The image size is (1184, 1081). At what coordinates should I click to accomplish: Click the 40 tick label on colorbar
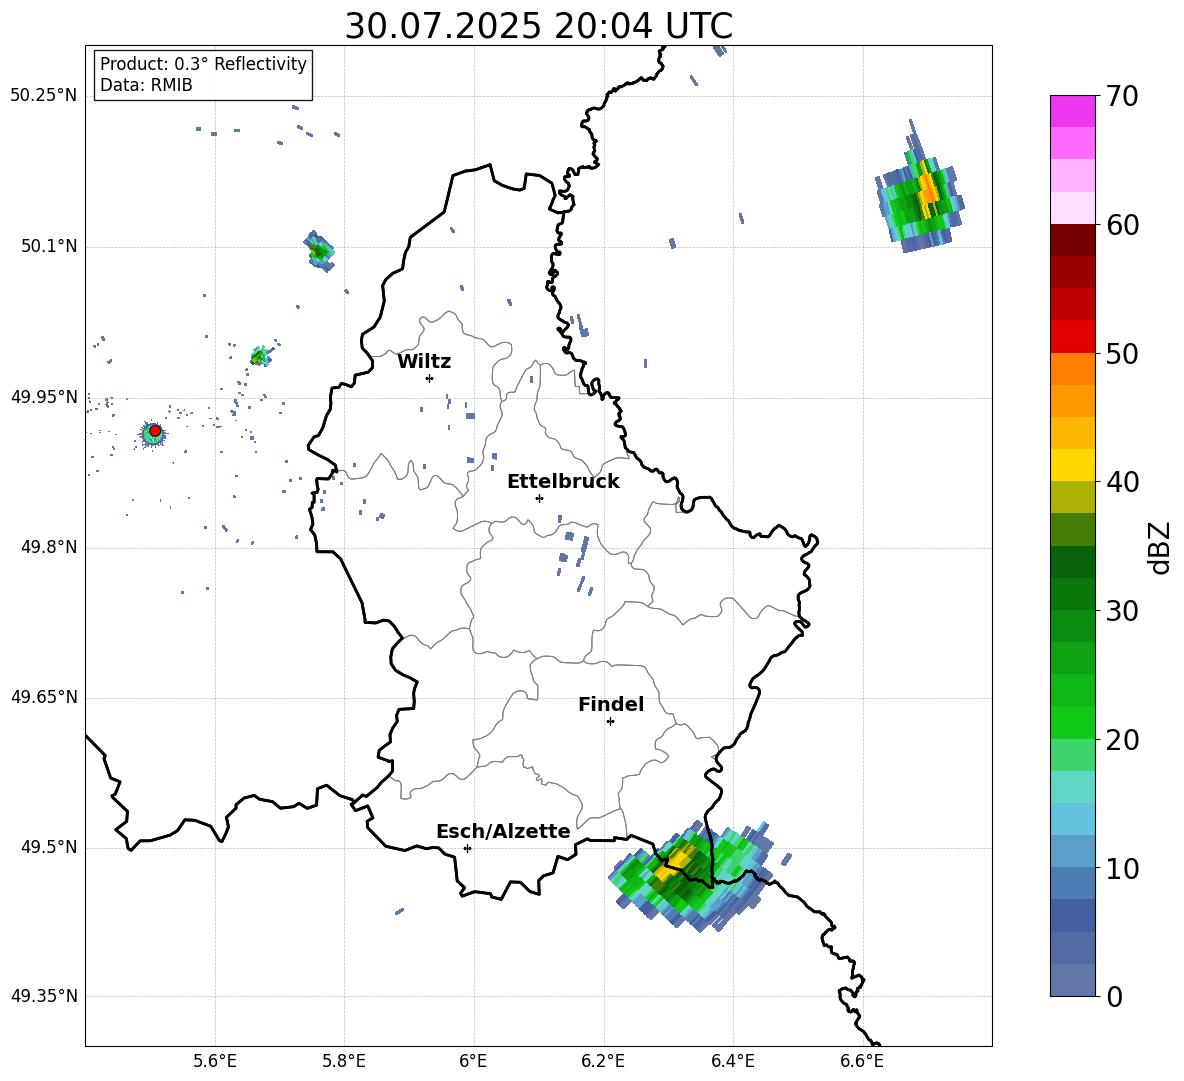pos(1122,482)
